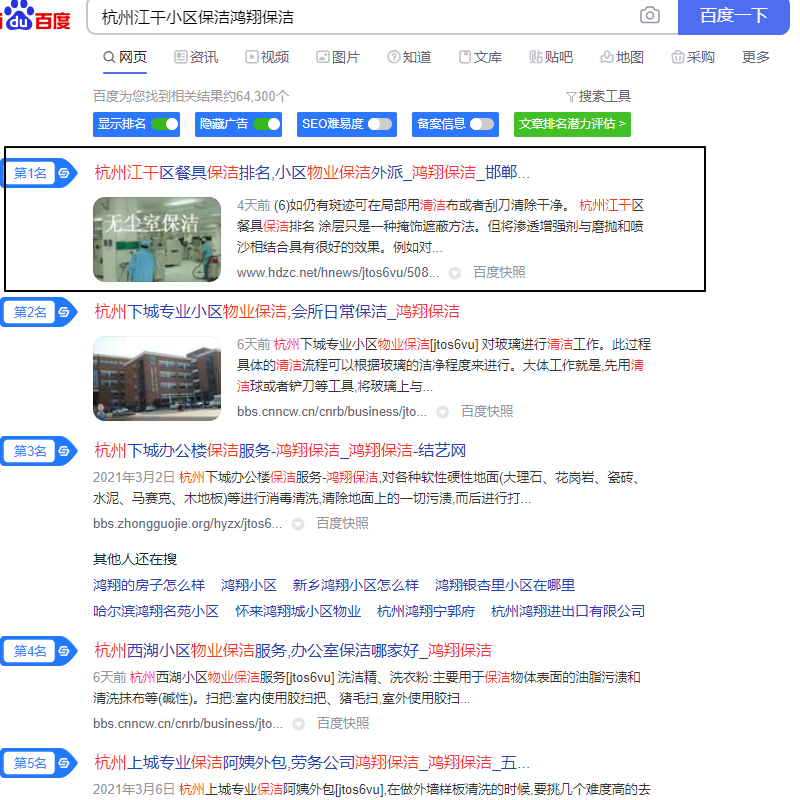Click the 第3名 rank label
Screen dimensions: 800x800
[x=30, y=452]
